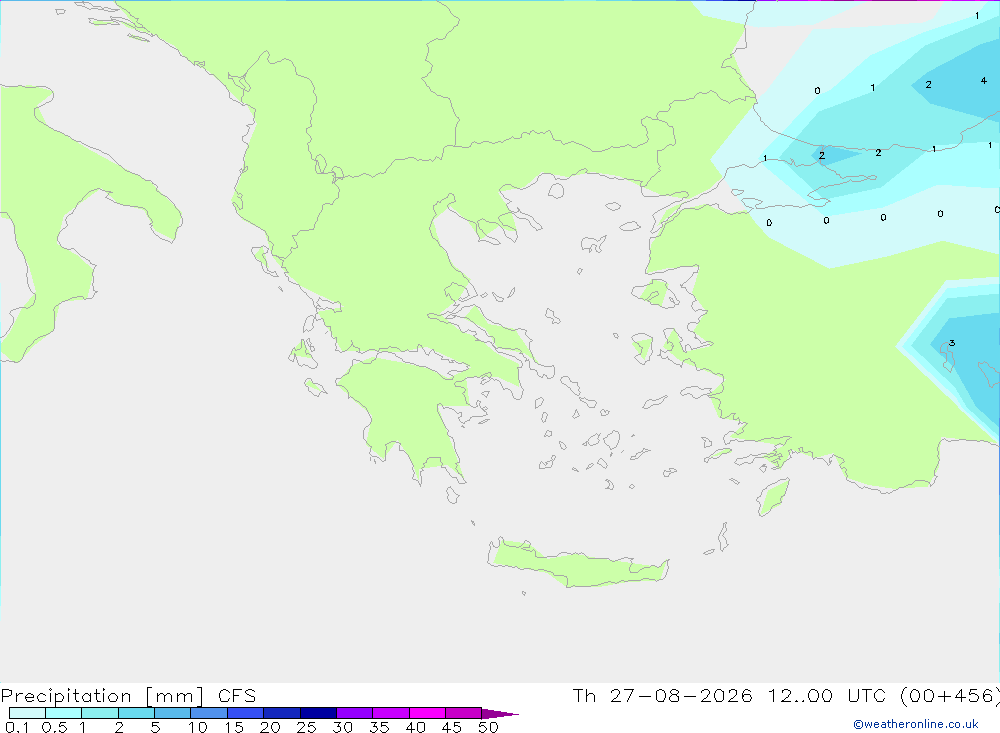Click the 'Th 27-08-2026' date text
The image size is (1000, 733).
click(x=663, y=695)
